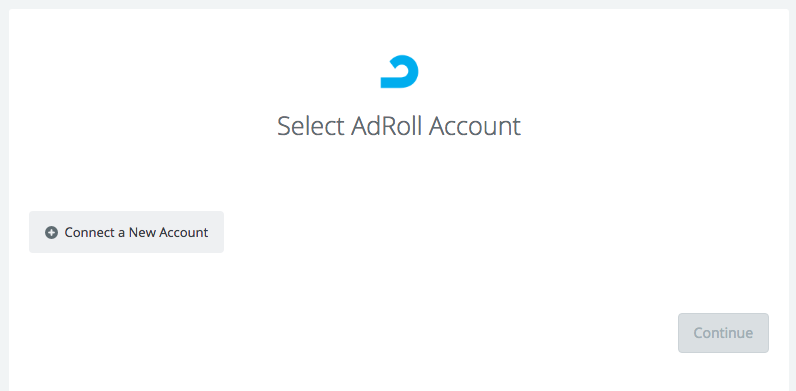The width and height of the screenshot is (796, 391).
Task: Proceed using the Continue button
Action: coord(723,333)
